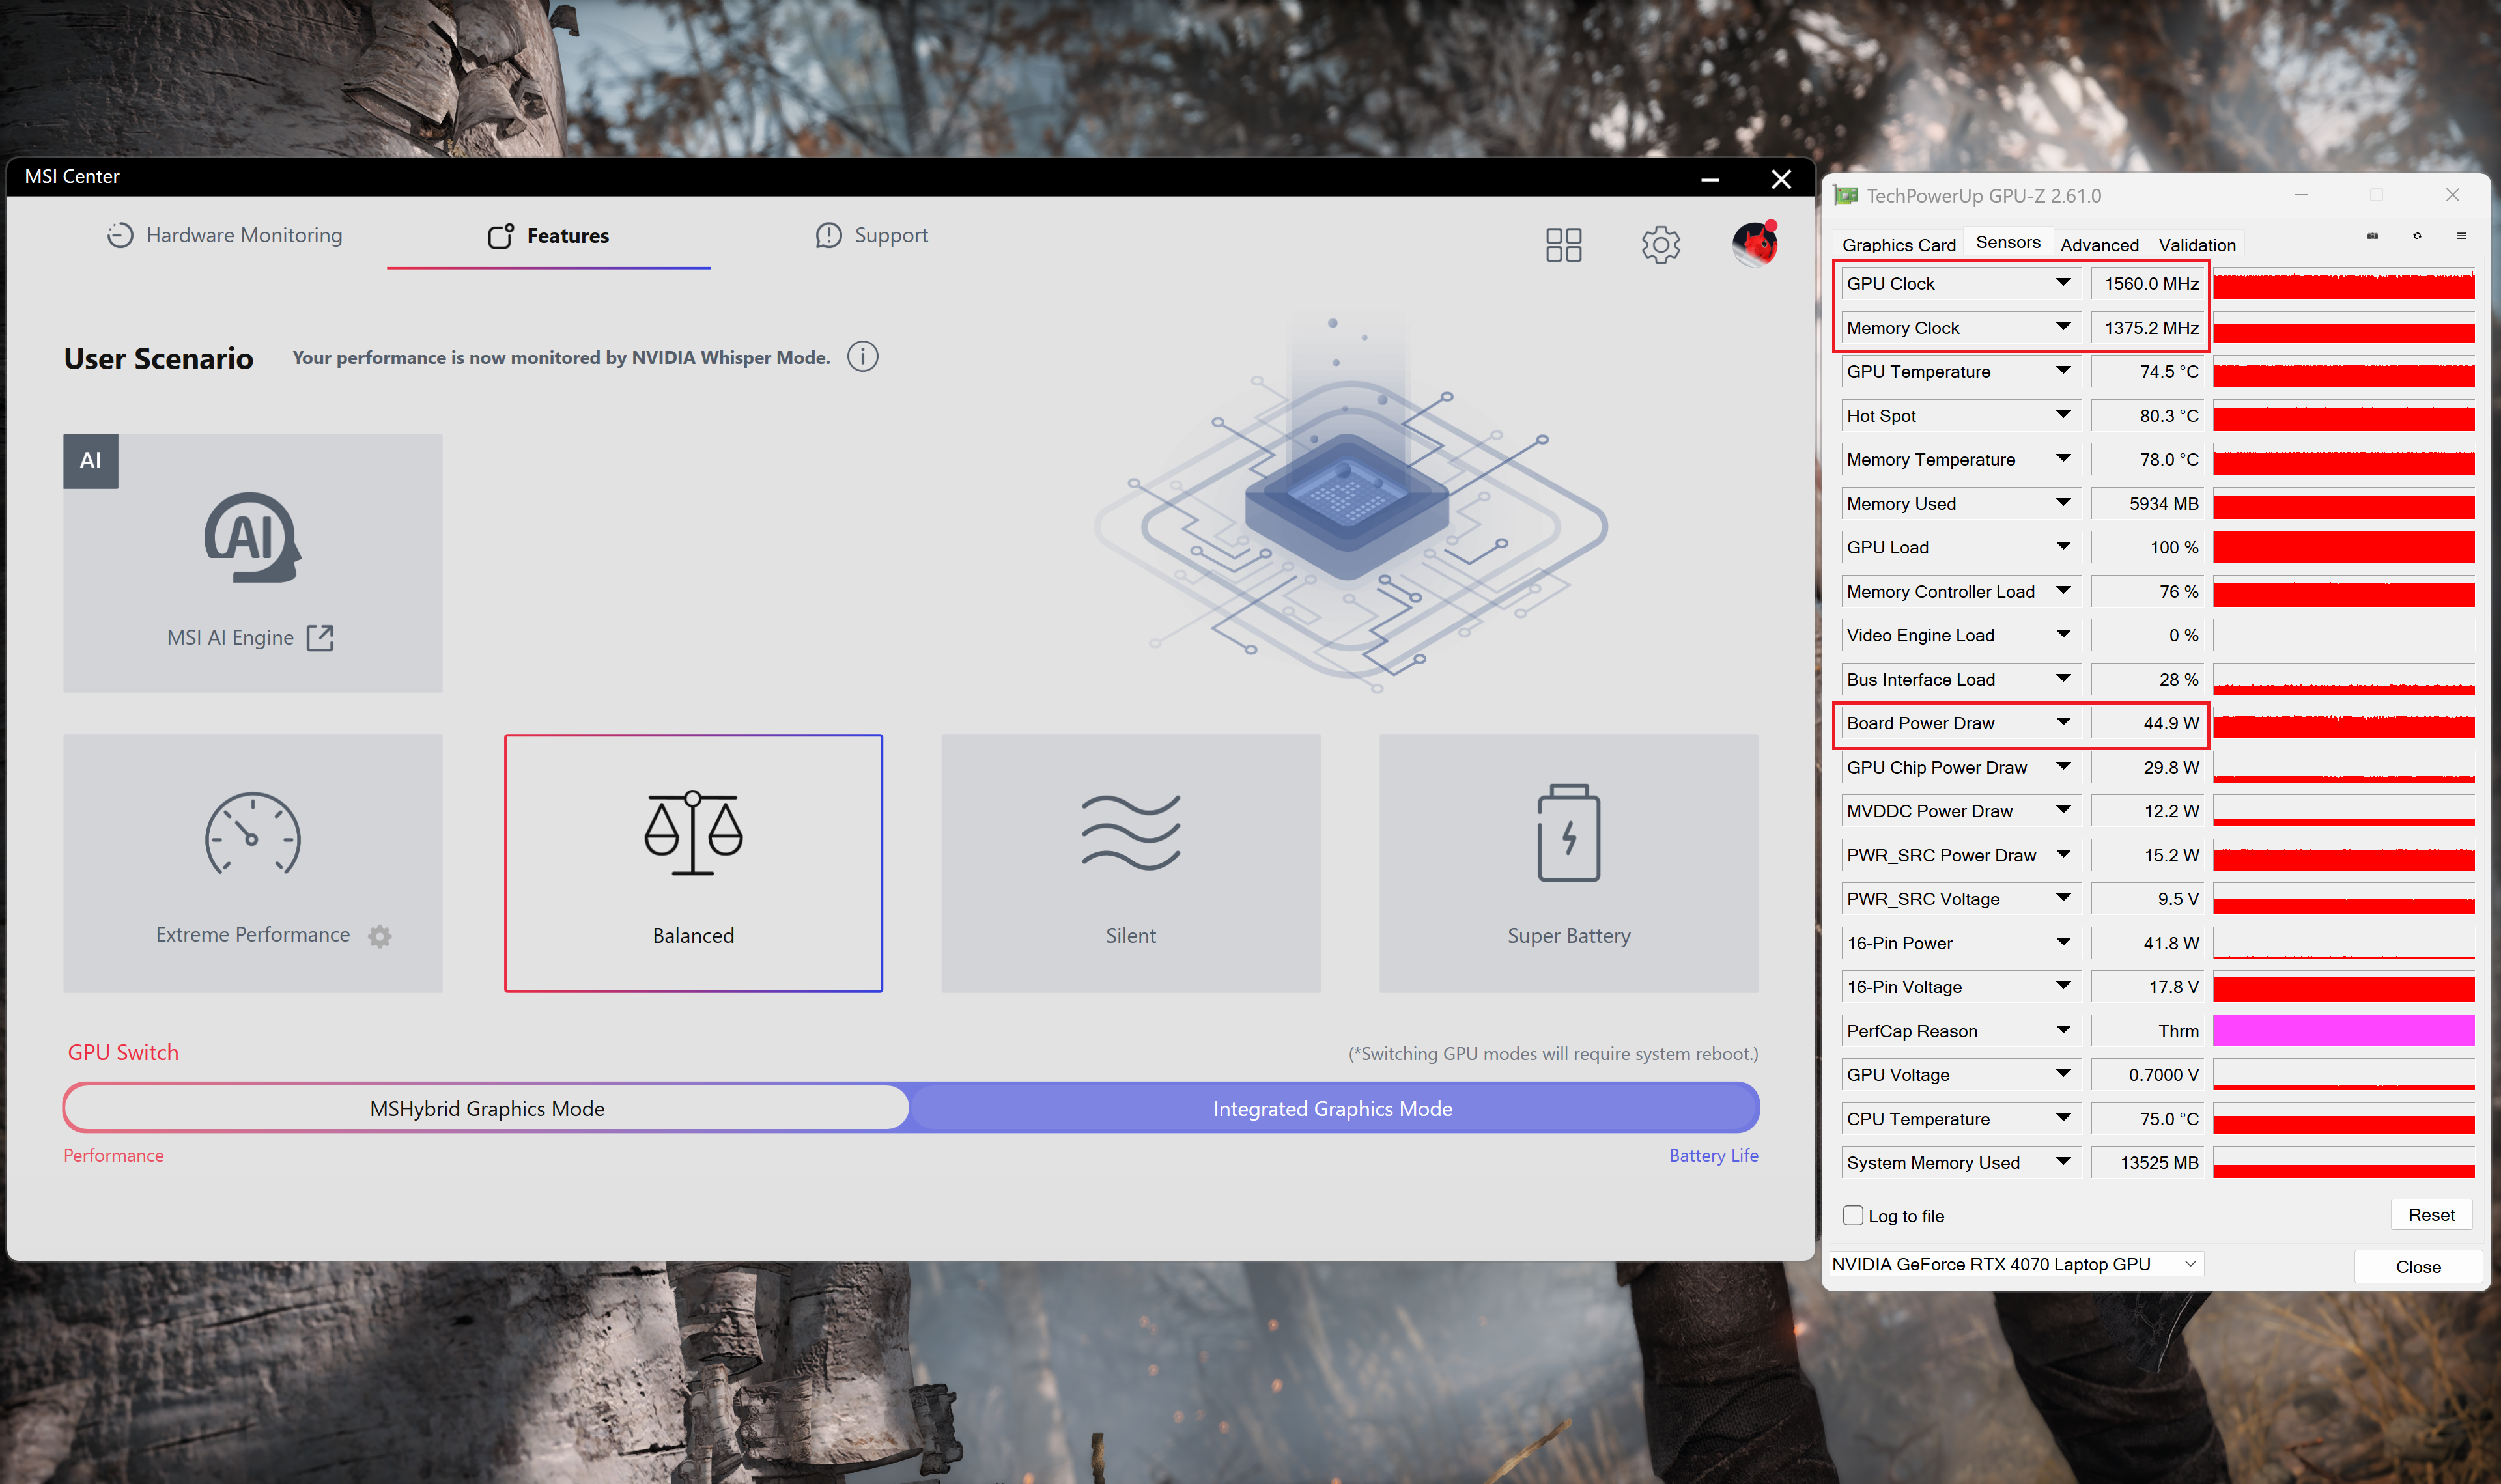Viewport: 2501px width, 1484px height.
Task: Click Bus Interface Load graph
Action: pyautogui.click(x=2344, y=680)
